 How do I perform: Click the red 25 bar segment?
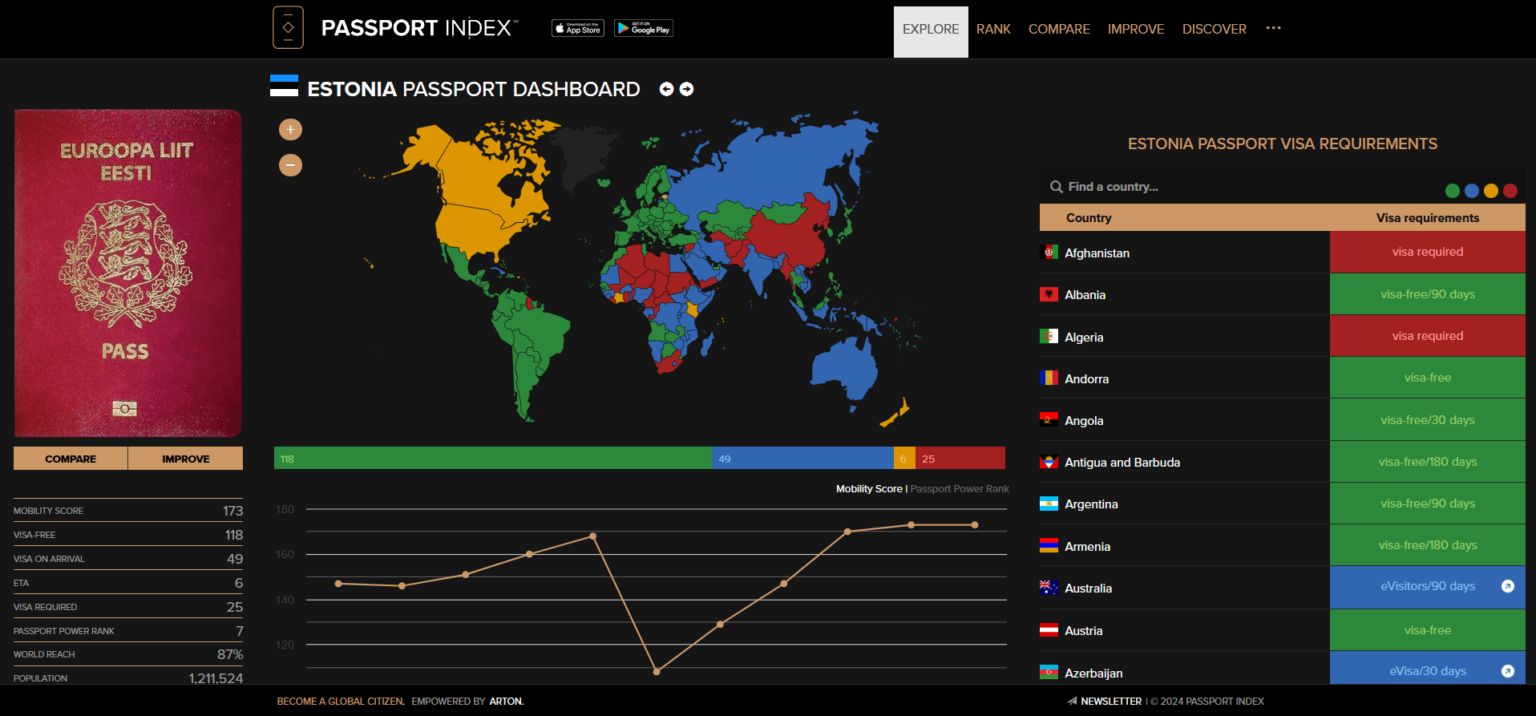960,458
